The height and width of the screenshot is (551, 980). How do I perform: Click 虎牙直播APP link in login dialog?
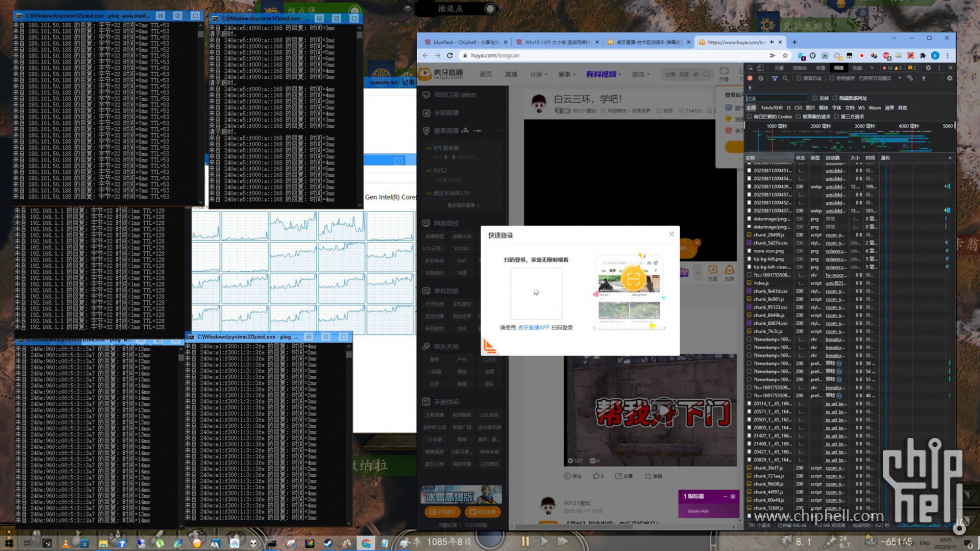pos(533,327)
